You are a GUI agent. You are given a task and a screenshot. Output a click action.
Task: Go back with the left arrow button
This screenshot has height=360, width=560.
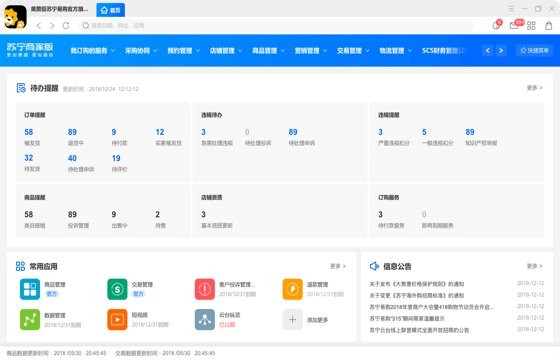pos(39,26)
